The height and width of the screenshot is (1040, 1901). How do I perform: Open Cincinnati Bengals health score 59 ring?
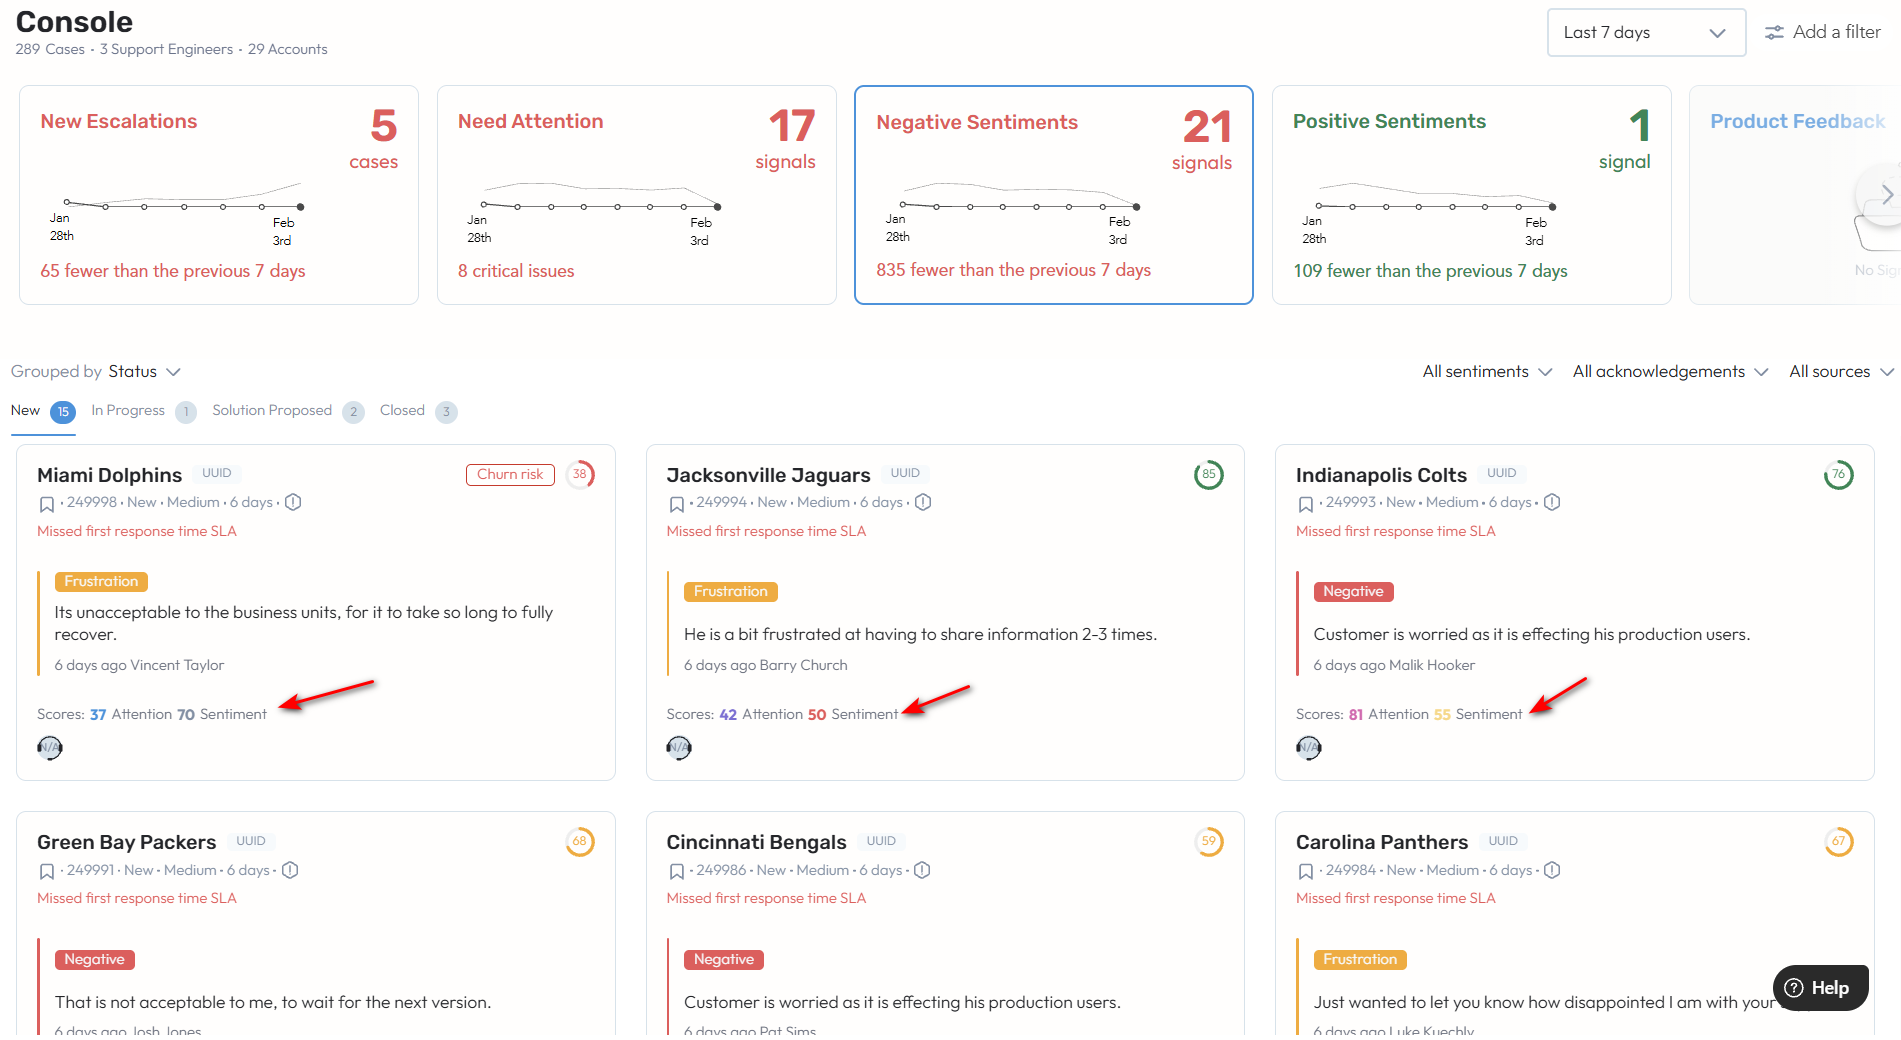point(1209,841)
